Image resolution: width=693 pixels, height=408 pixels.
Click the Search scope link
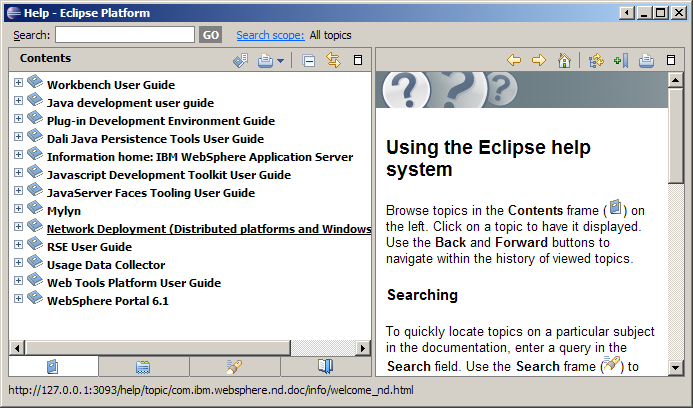(x=270, y=35)
